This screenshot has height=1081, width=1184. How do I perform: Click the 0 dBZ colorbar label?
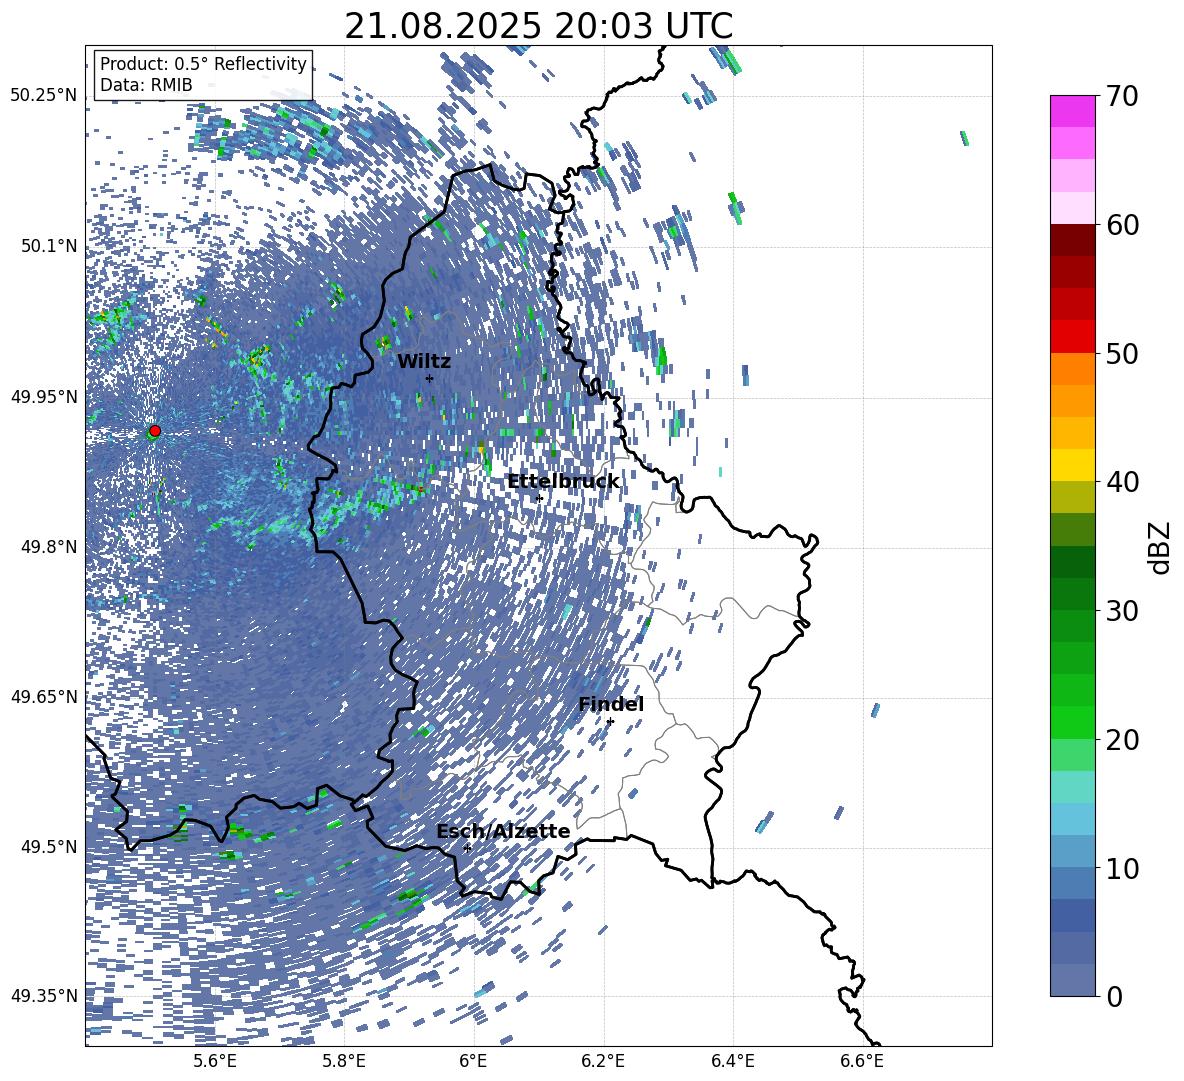click(x=1114, y=996)
